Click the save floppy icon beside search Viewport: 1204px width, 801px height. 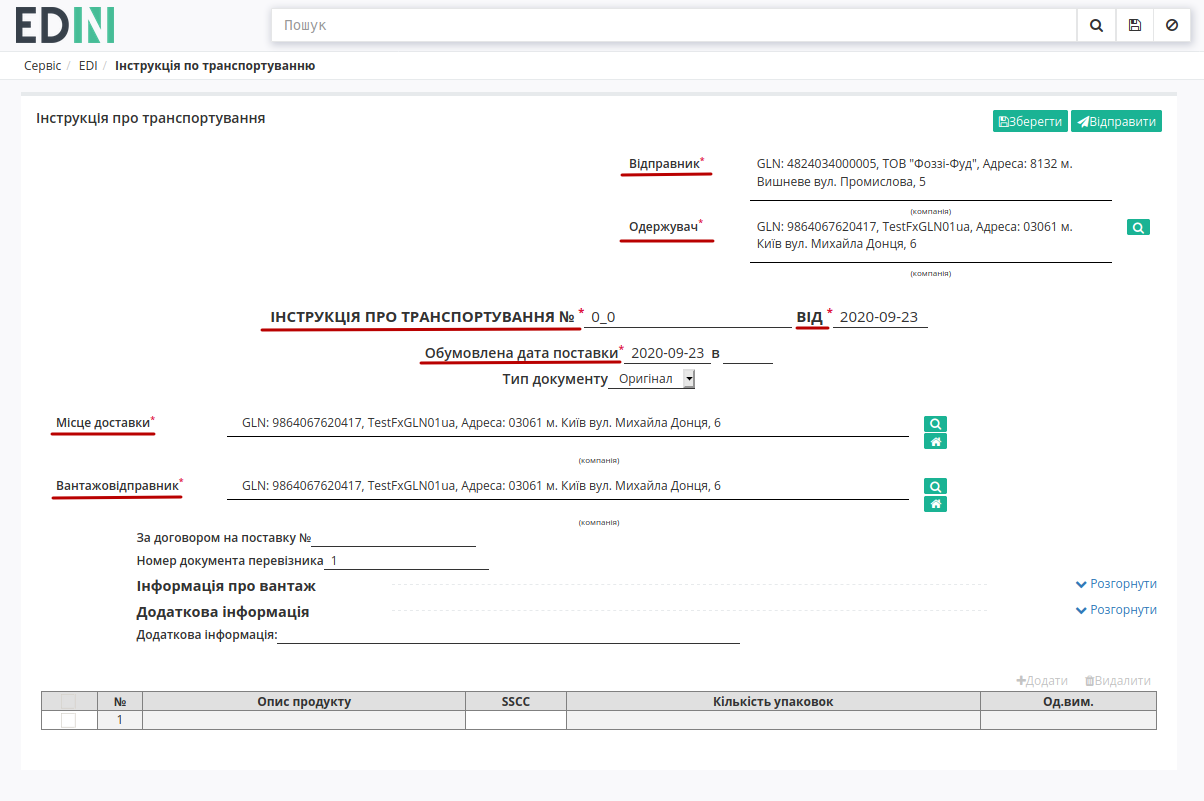tap(1135, 25)
